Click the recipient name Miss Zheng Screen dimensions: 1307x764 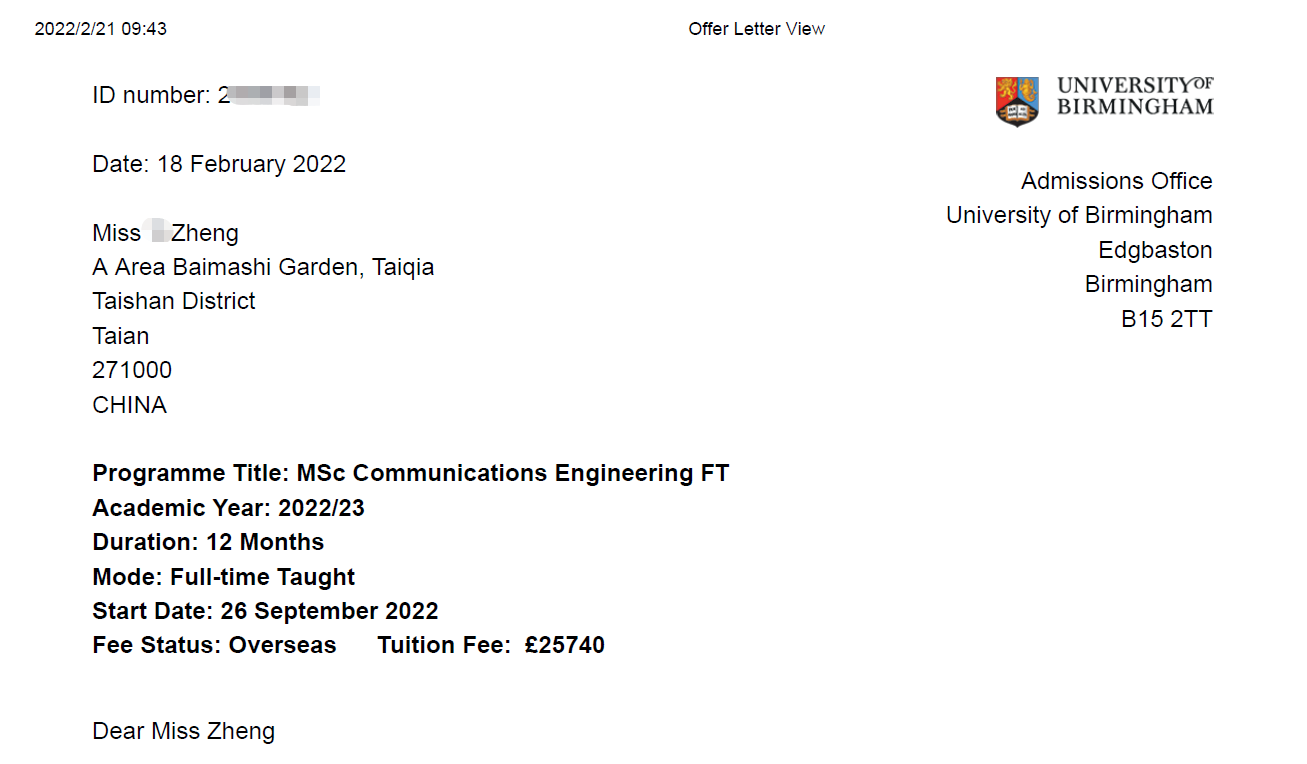coord(166,233)
